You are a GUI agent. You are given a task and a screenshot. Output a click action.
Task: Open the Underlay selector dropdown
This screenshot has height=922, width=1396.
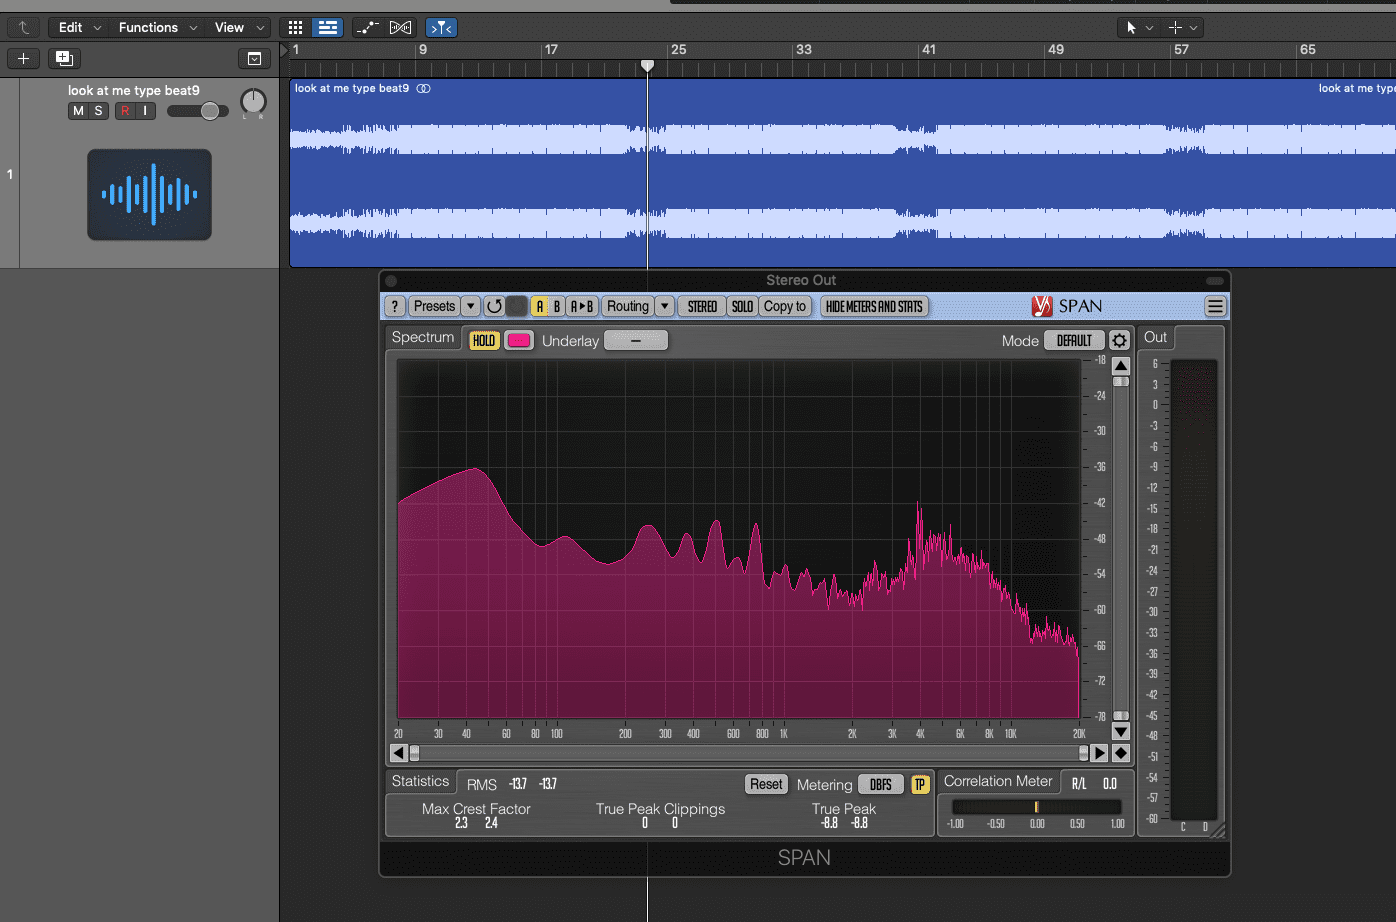[636, 340]
